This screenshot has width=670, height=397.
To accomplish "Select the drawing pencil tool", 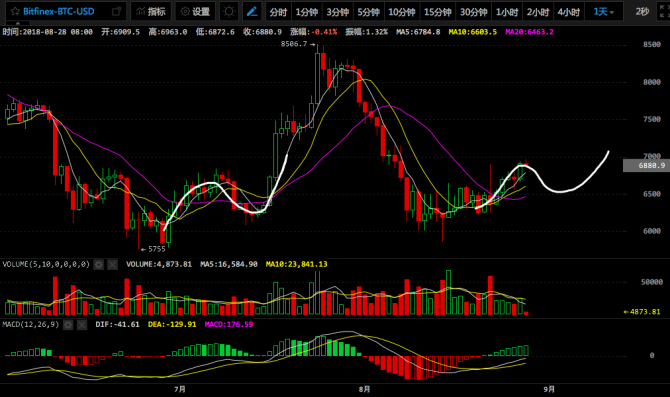I will point(252,12).
